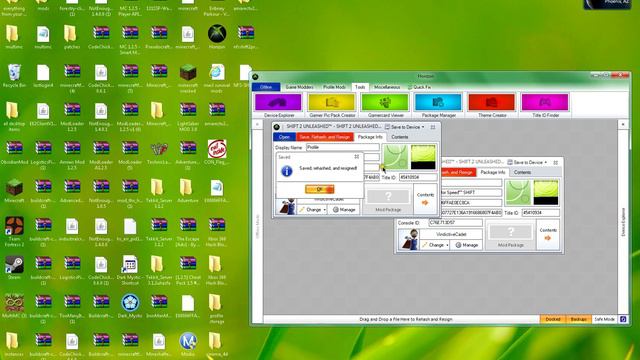Click the Console ID field in rear window
Screen dimensions: 640x360
455,223
